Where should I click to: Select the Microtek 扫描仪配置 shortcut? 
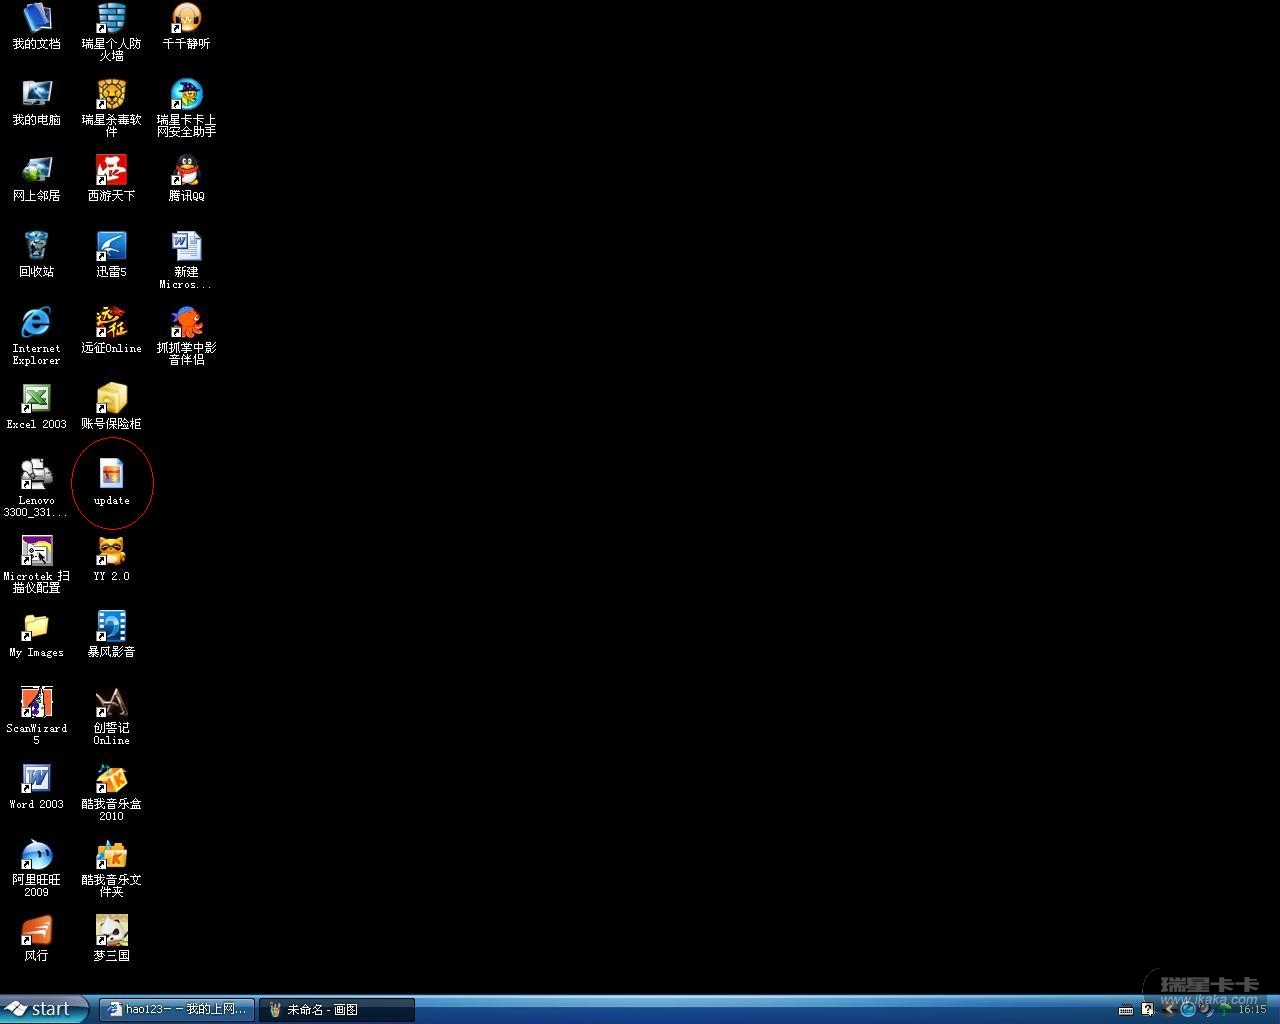click(x=36, y=564)
